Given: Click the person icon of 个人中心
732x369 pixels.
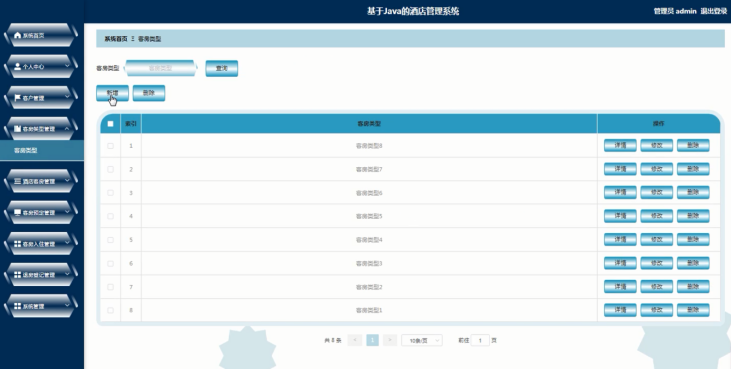Looking at the screenshot, I should (18, 67).
